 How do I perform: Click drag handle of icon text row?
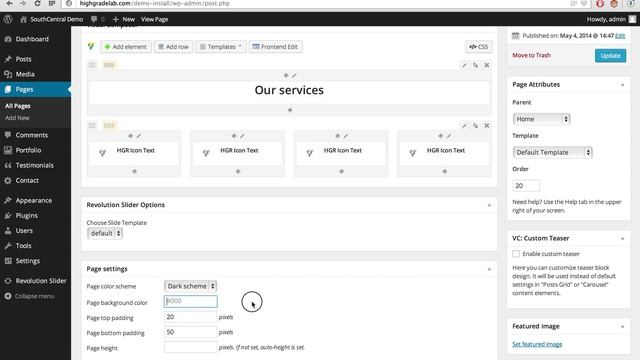point(92,125)
